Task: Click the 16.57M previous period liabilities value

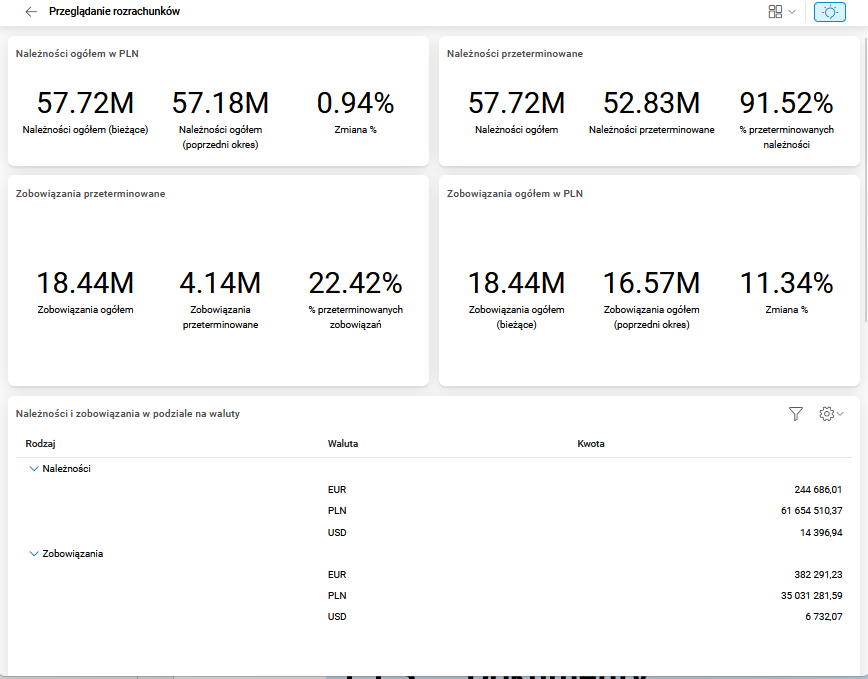Action: point(652,283)
